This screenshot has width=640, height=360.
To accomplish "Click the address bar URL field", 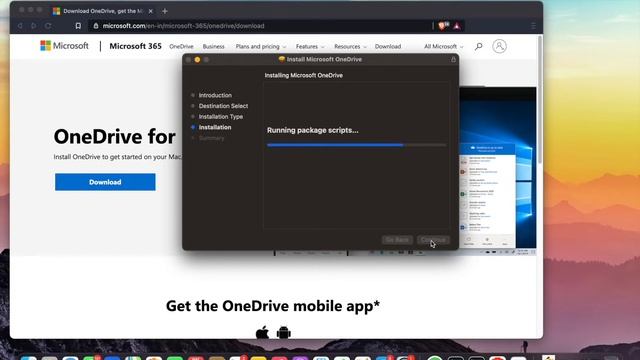I will [x=261, y=26].
